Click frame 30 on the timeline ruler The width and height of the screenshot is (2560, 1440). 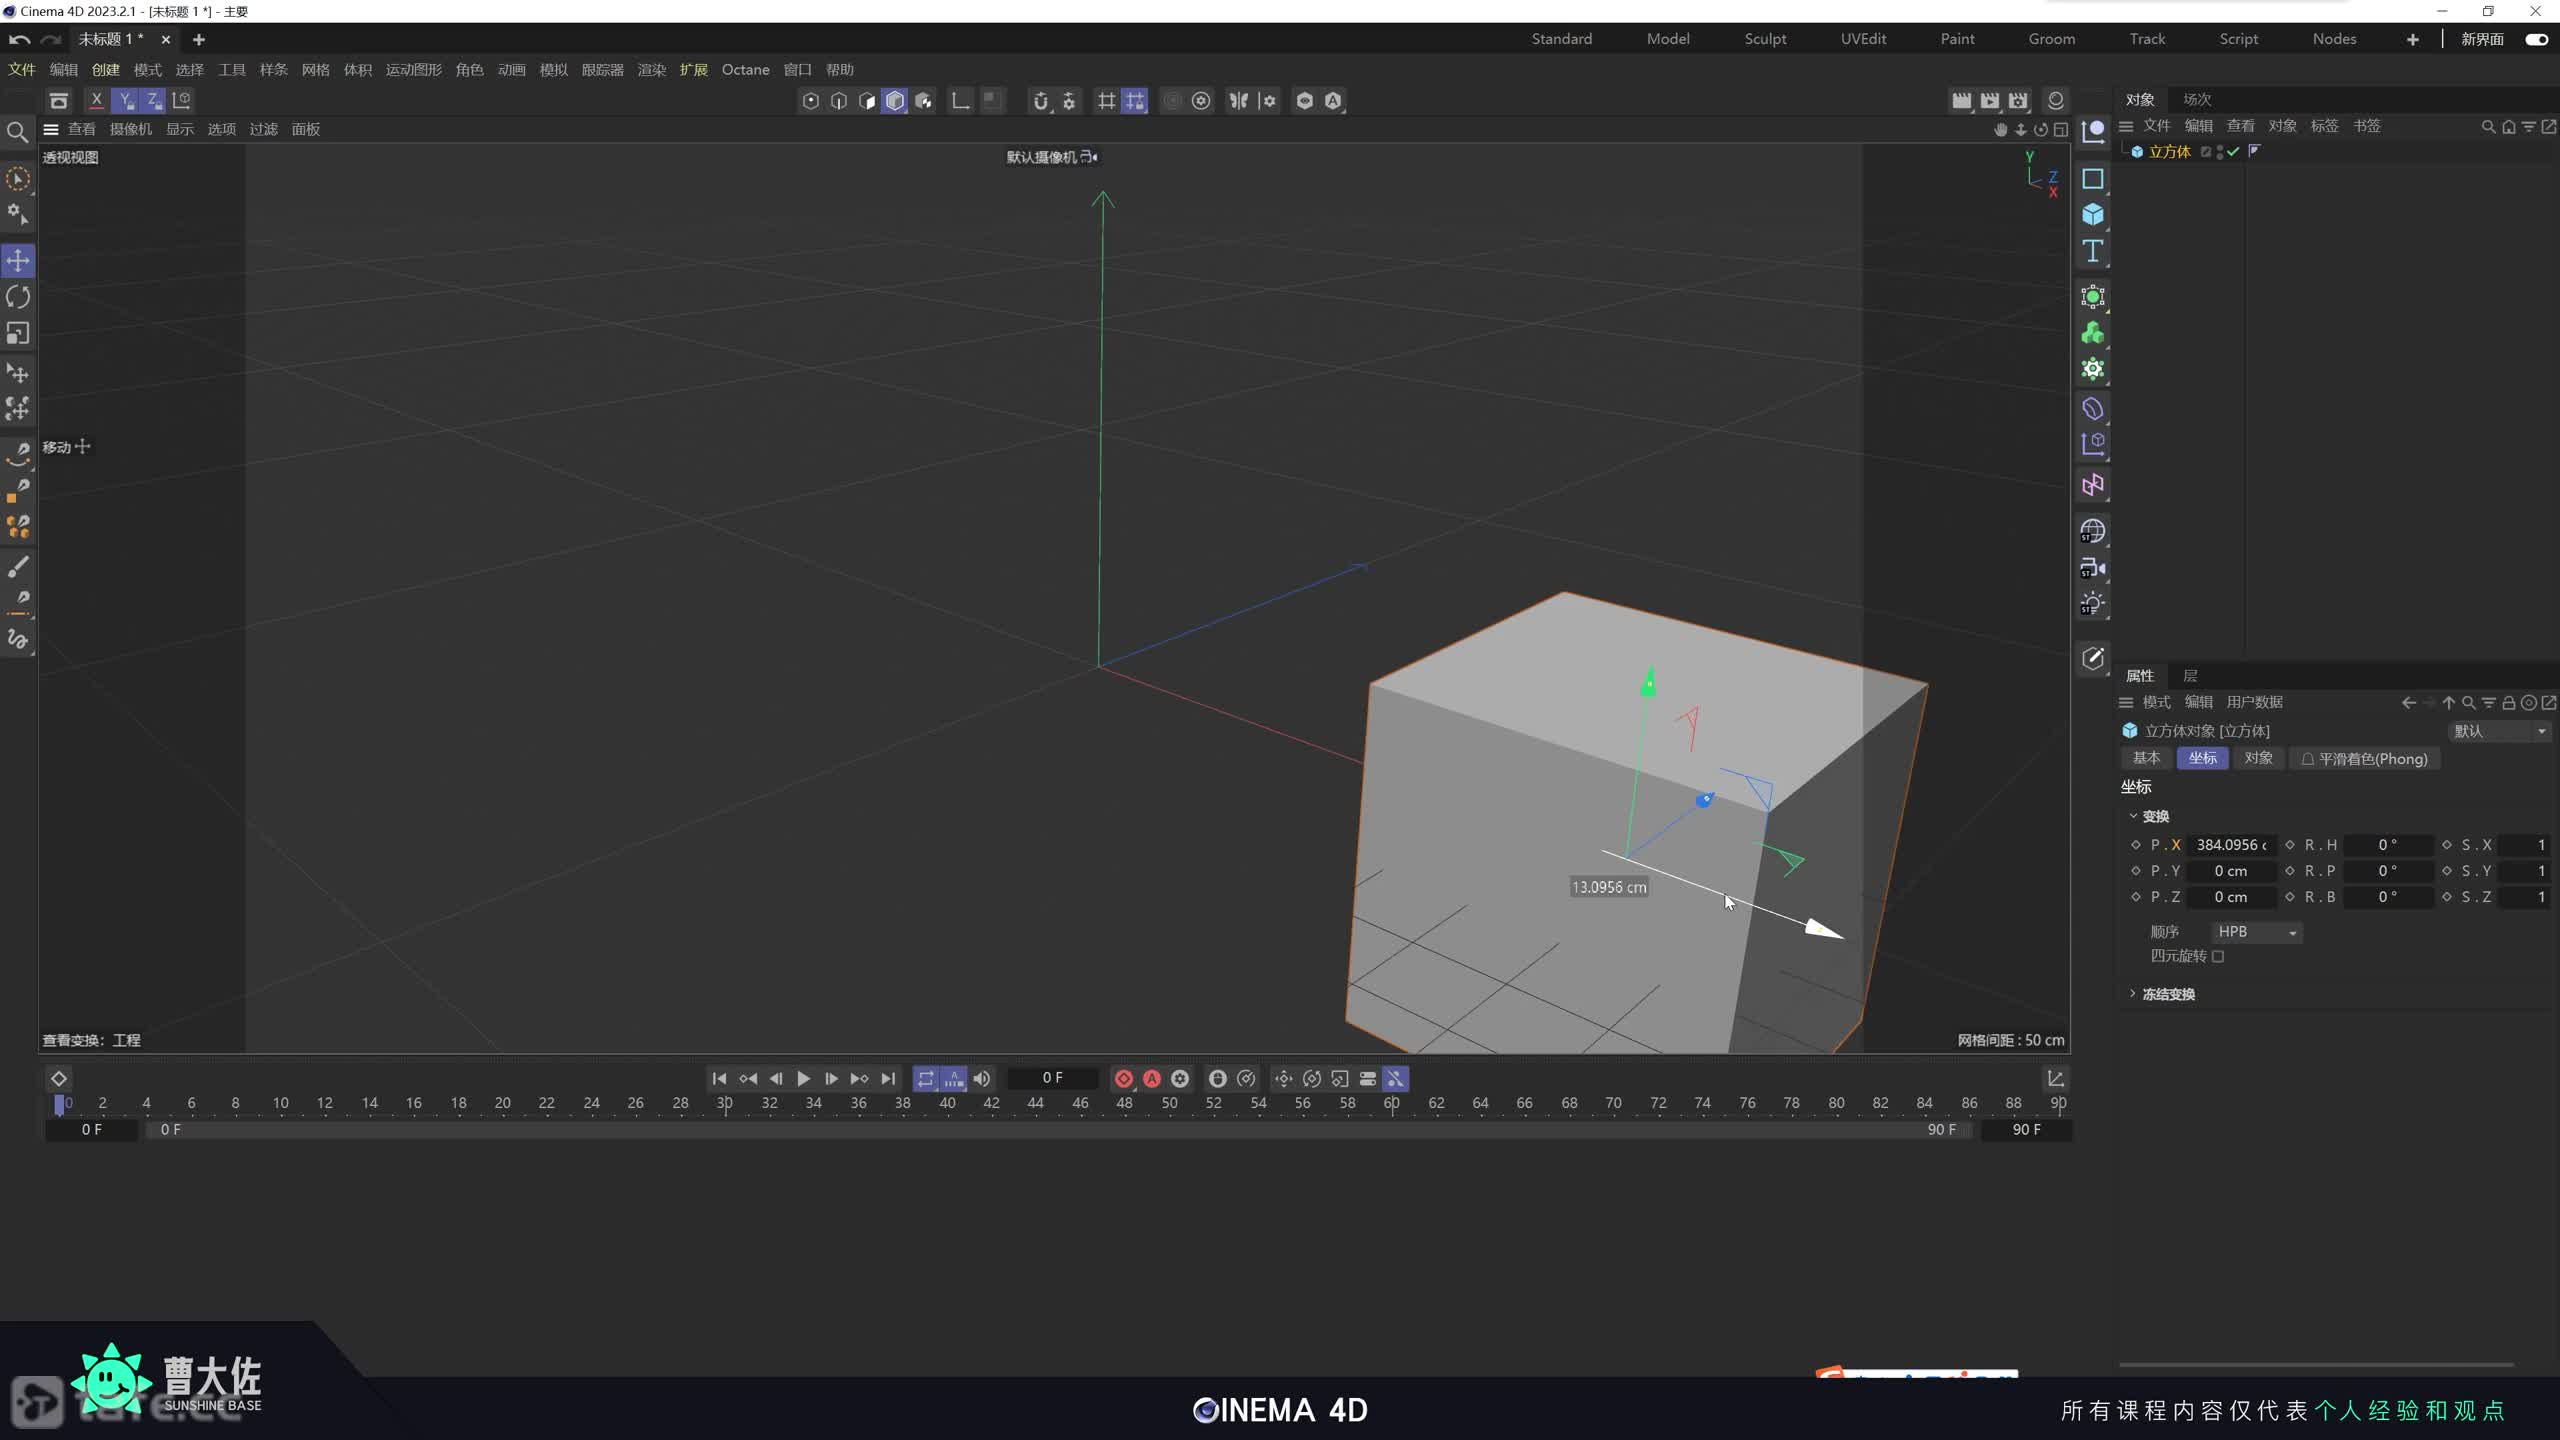[x=725, y=1103]
